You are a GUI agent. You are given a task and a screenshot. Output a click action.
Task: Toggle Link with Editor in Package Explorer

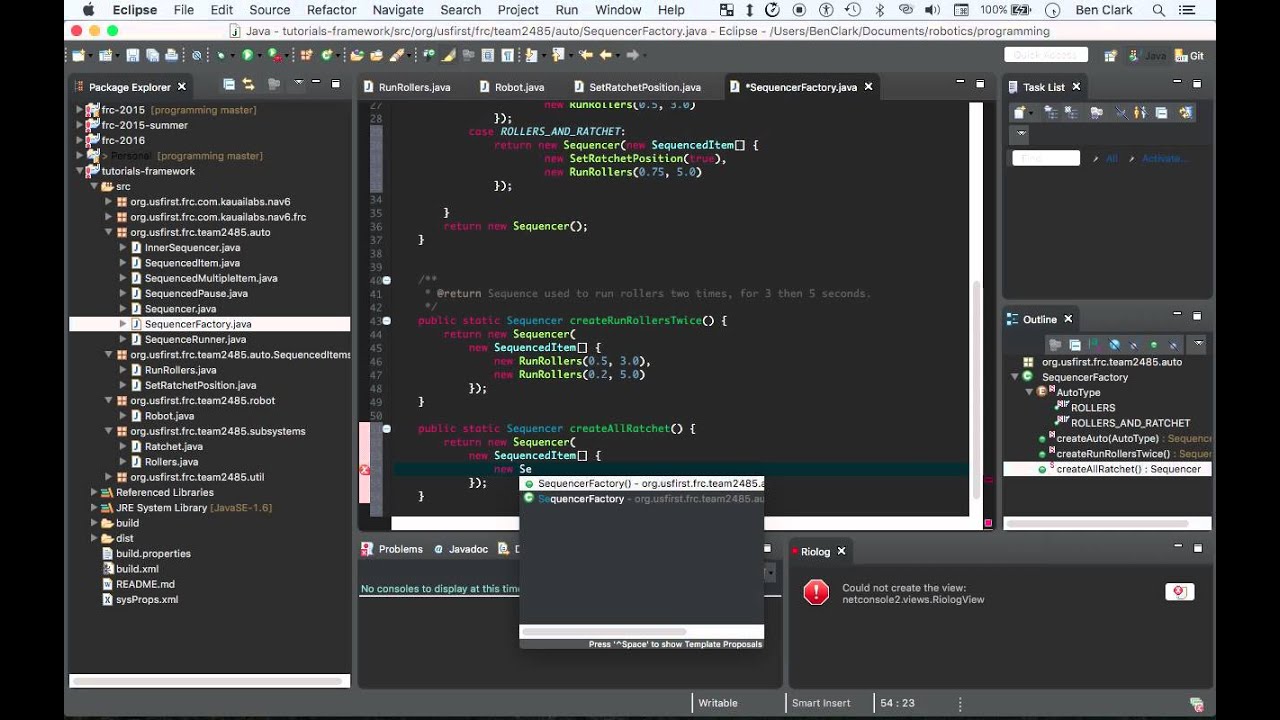click(248, 85)
